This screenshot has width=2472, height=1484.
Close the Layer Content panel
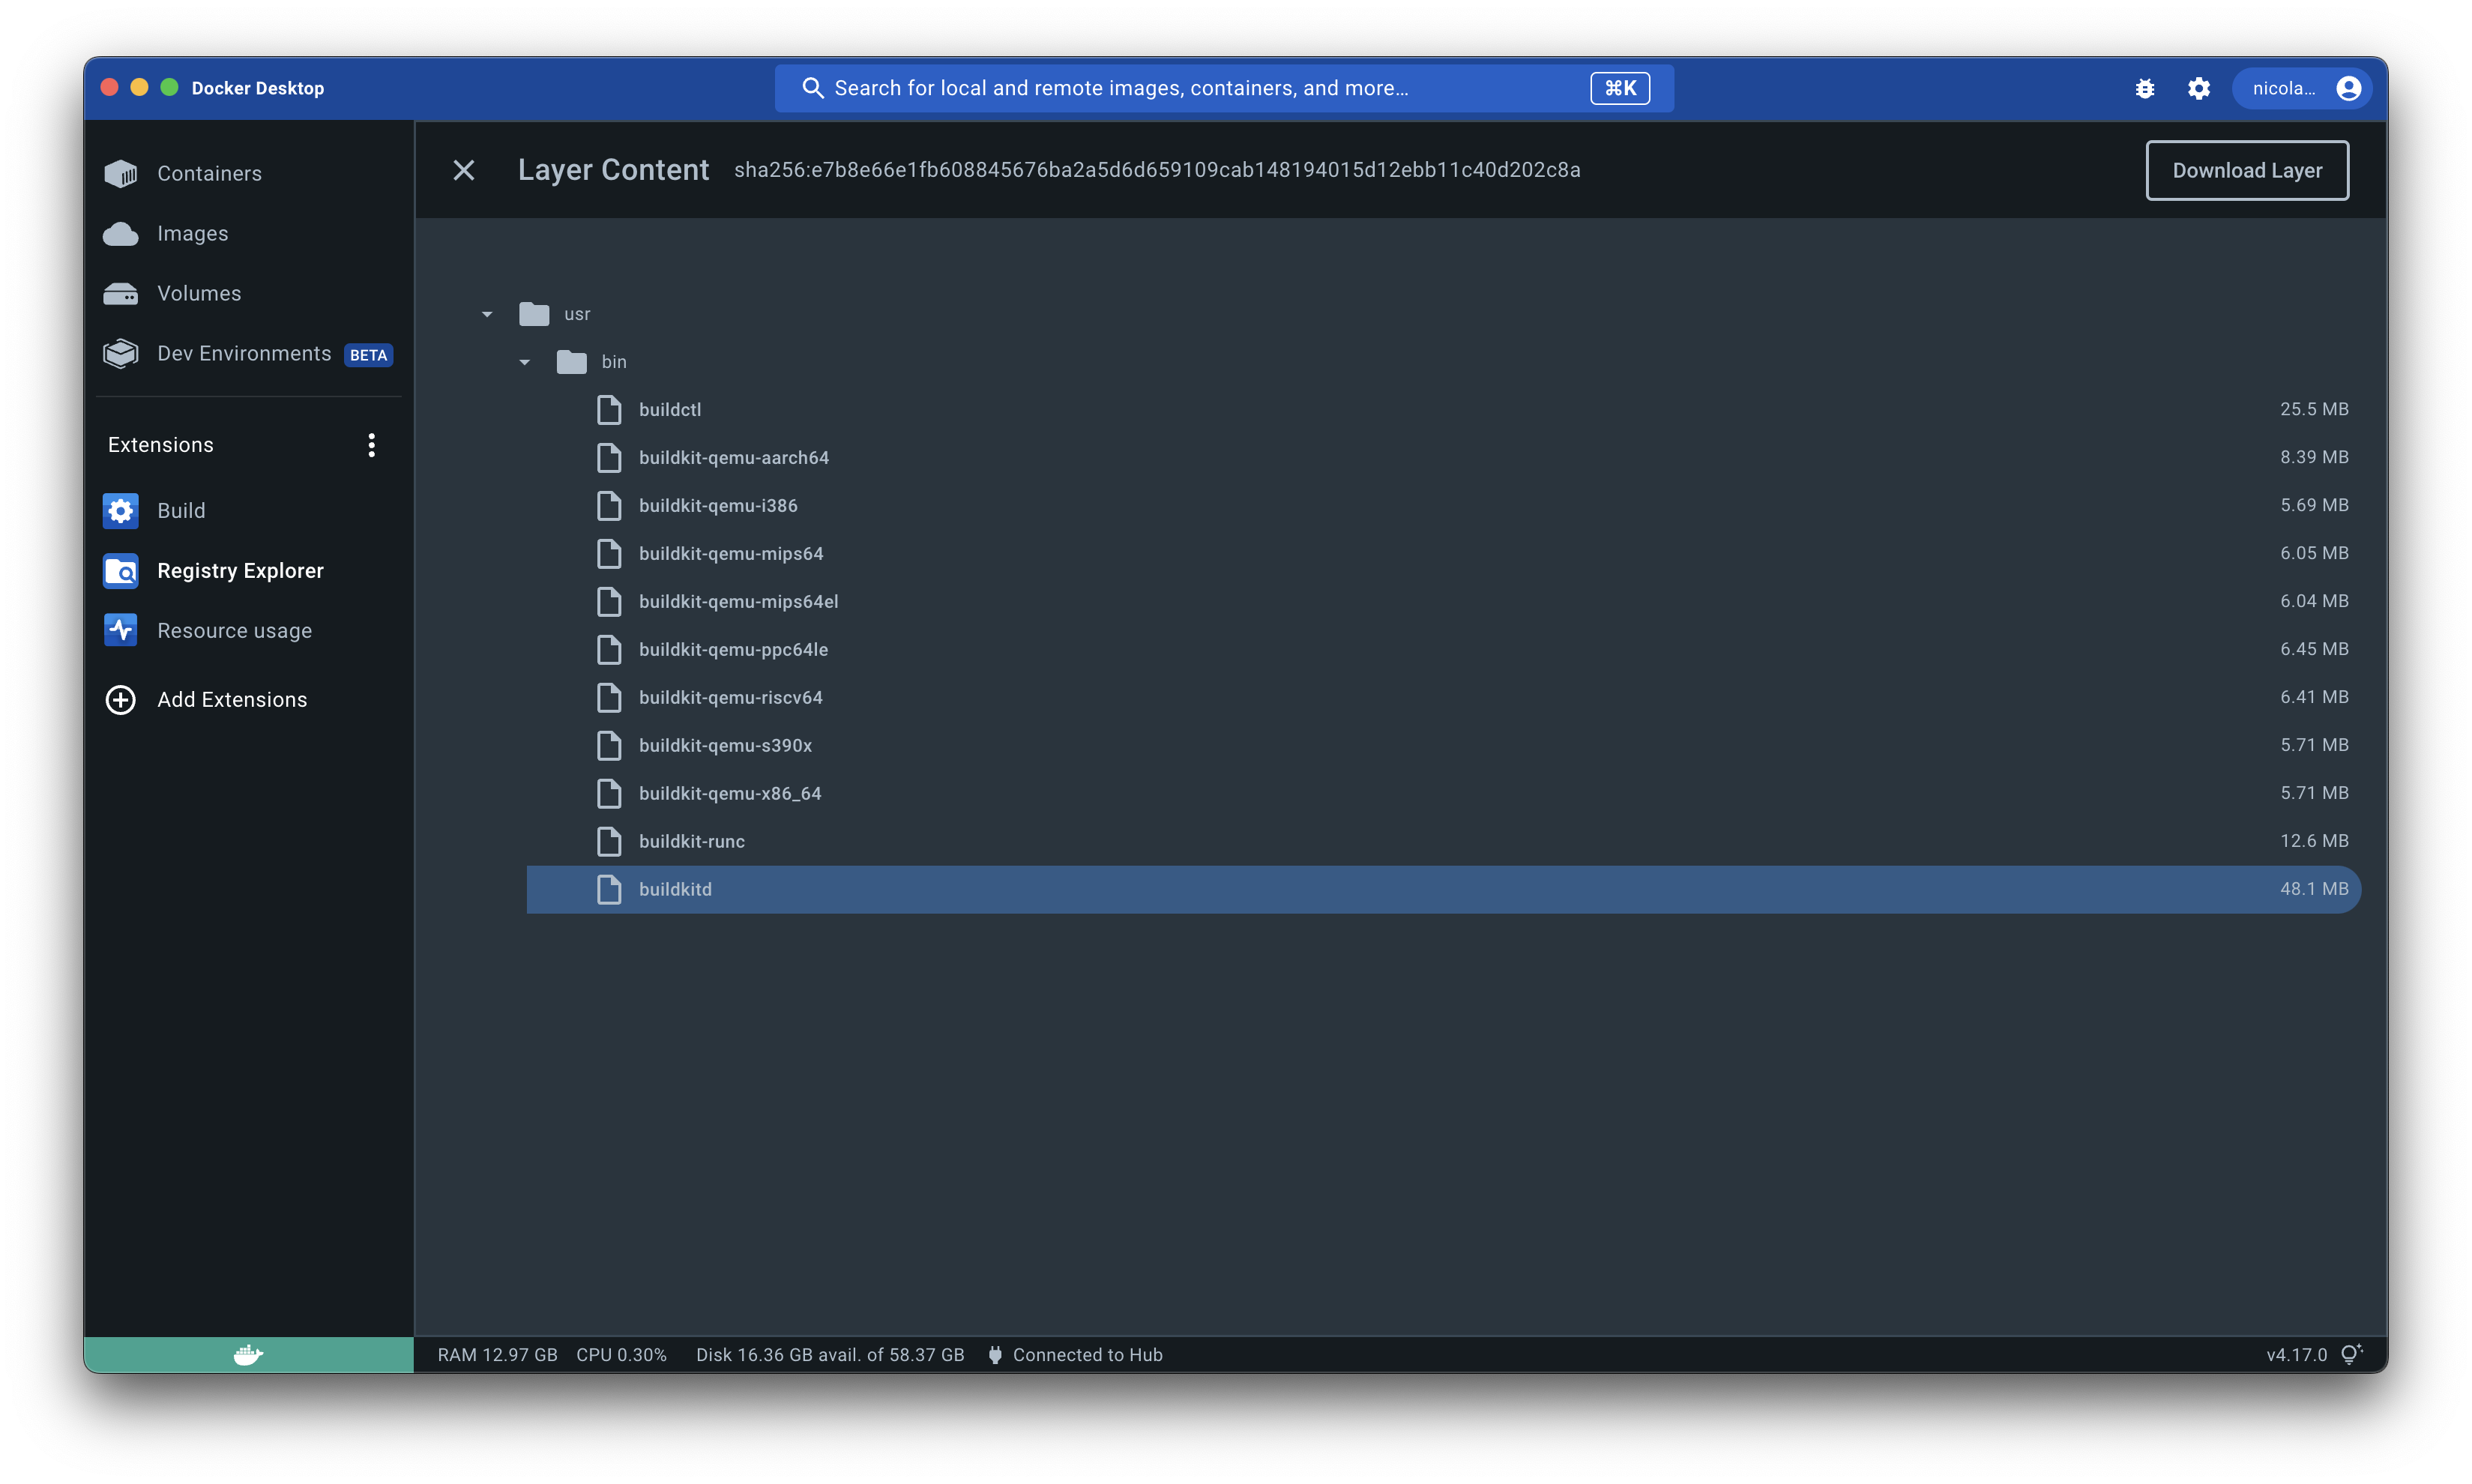coord(463,171)
